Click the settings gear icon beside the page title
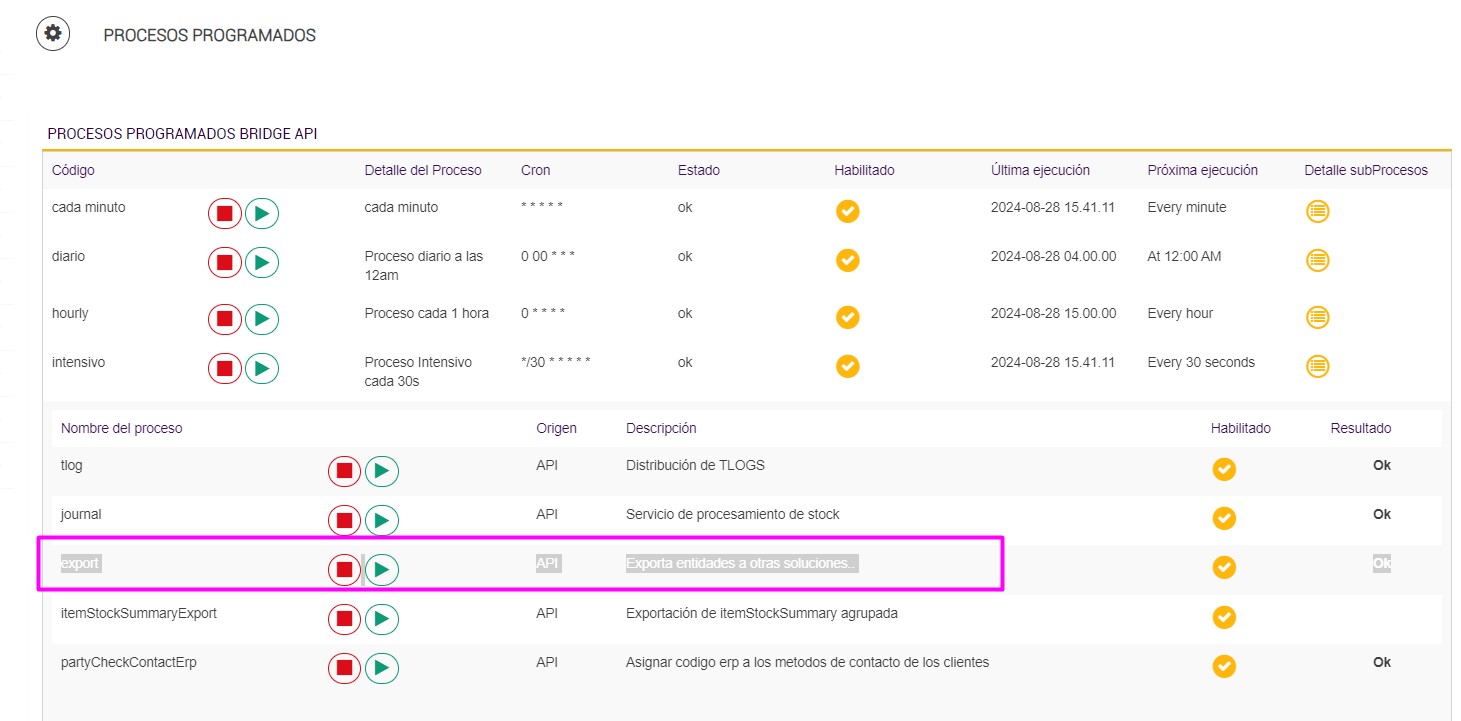Screen dimensions: 1461x721 52,34
